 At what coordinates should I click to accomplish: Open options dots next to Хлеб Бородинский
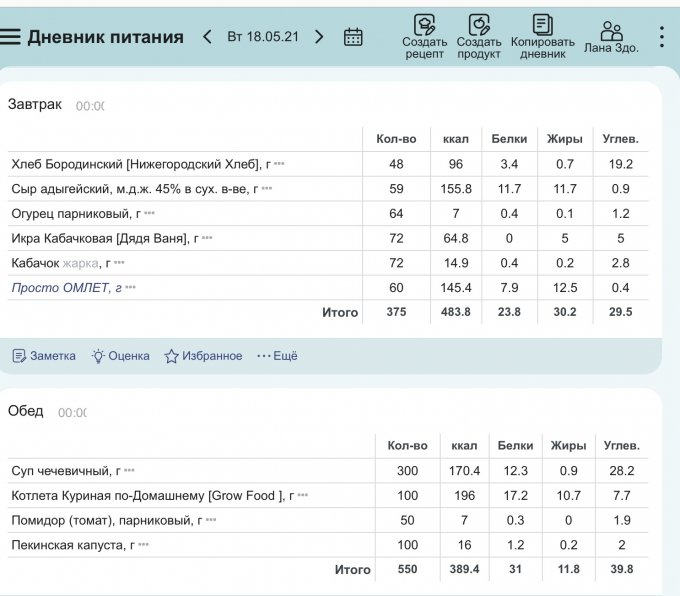pyautogui.click(x=280, y=164)
